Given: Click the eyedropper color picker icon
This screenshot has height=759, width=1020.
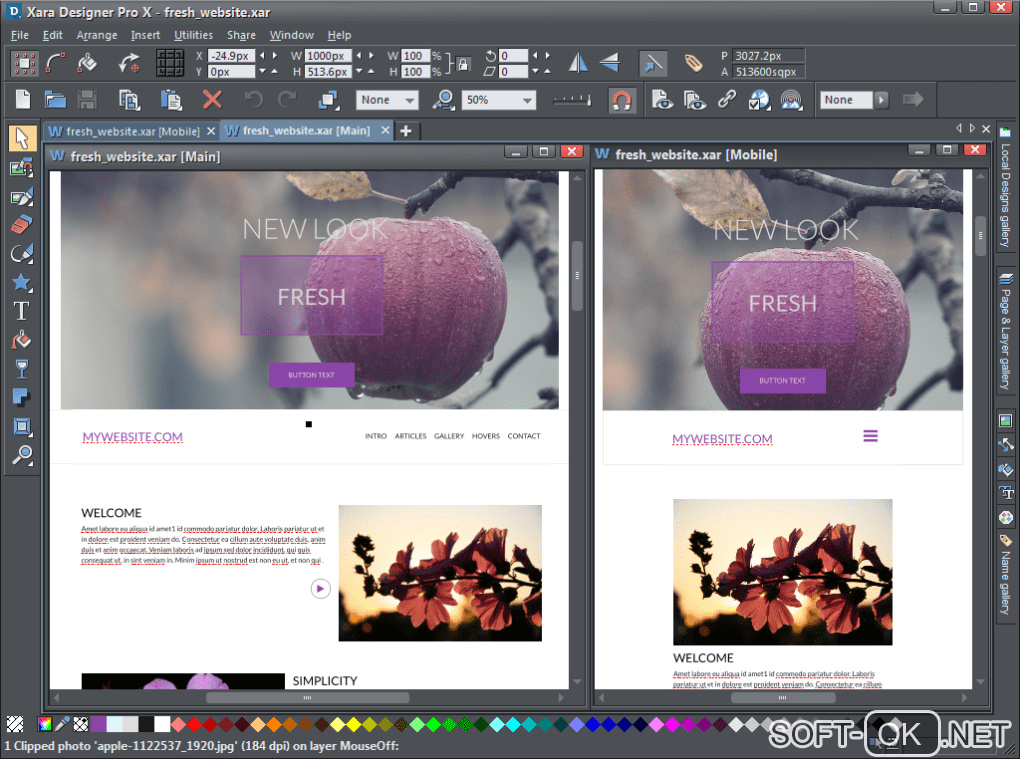Looking at the screenshot, I should [62, 724].
